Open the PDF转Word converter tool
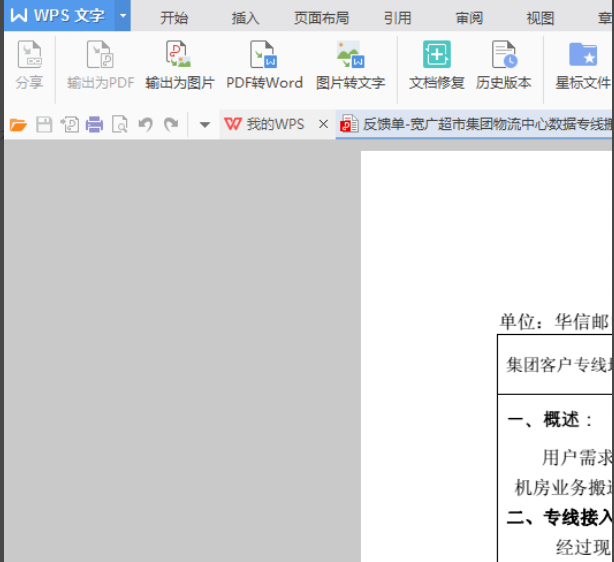 264,56
